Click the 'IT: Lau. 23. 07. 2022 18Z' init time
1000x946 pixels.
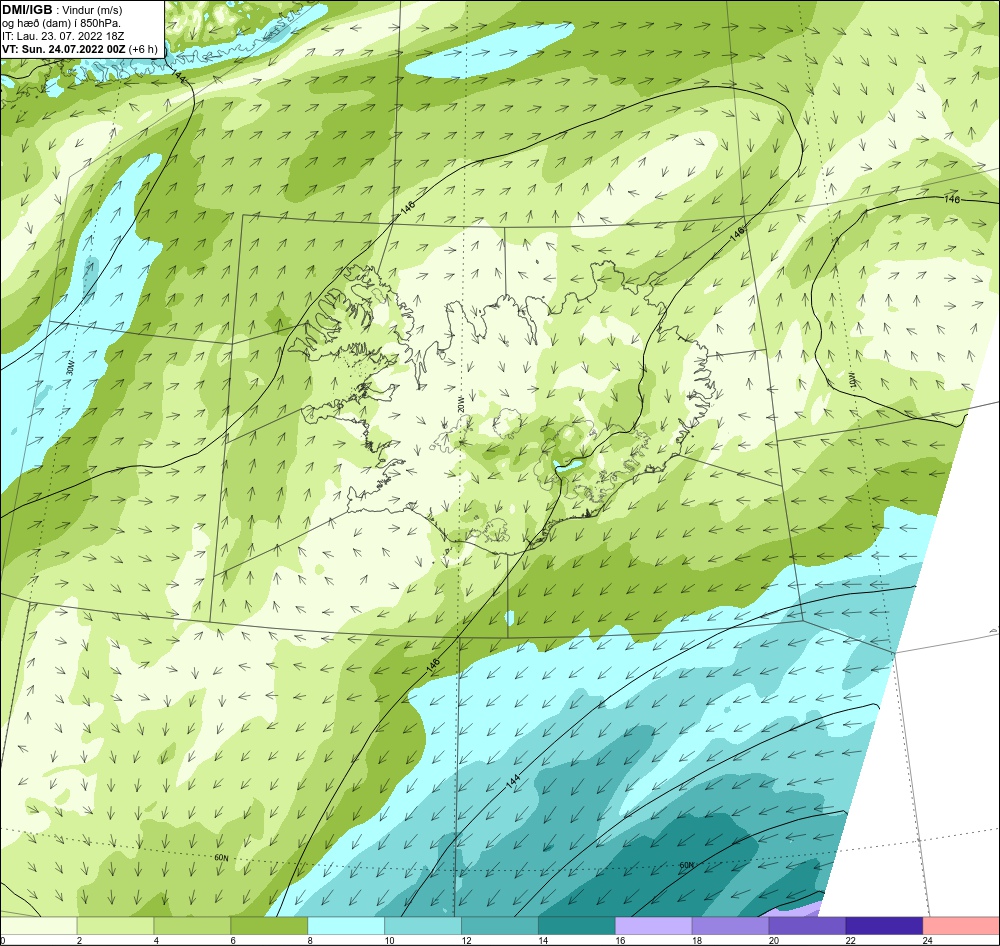(x=63, y=36)
